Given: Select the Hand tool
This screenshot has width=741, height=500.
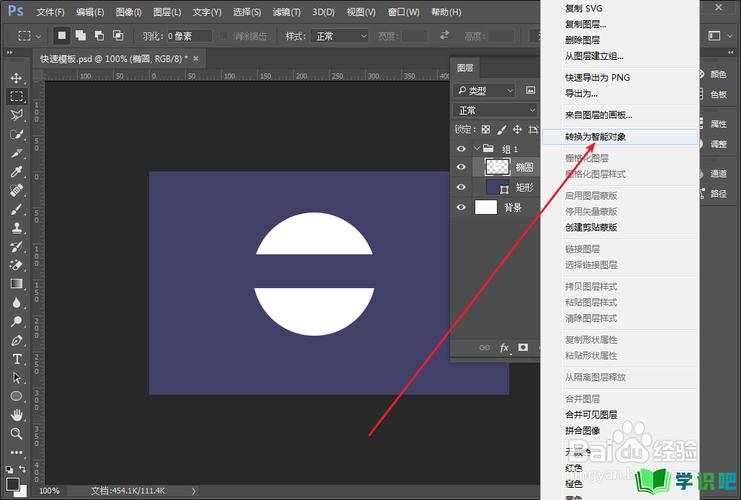Looking at the screenshot, I should pyautogui.click(x=17, y=415).
